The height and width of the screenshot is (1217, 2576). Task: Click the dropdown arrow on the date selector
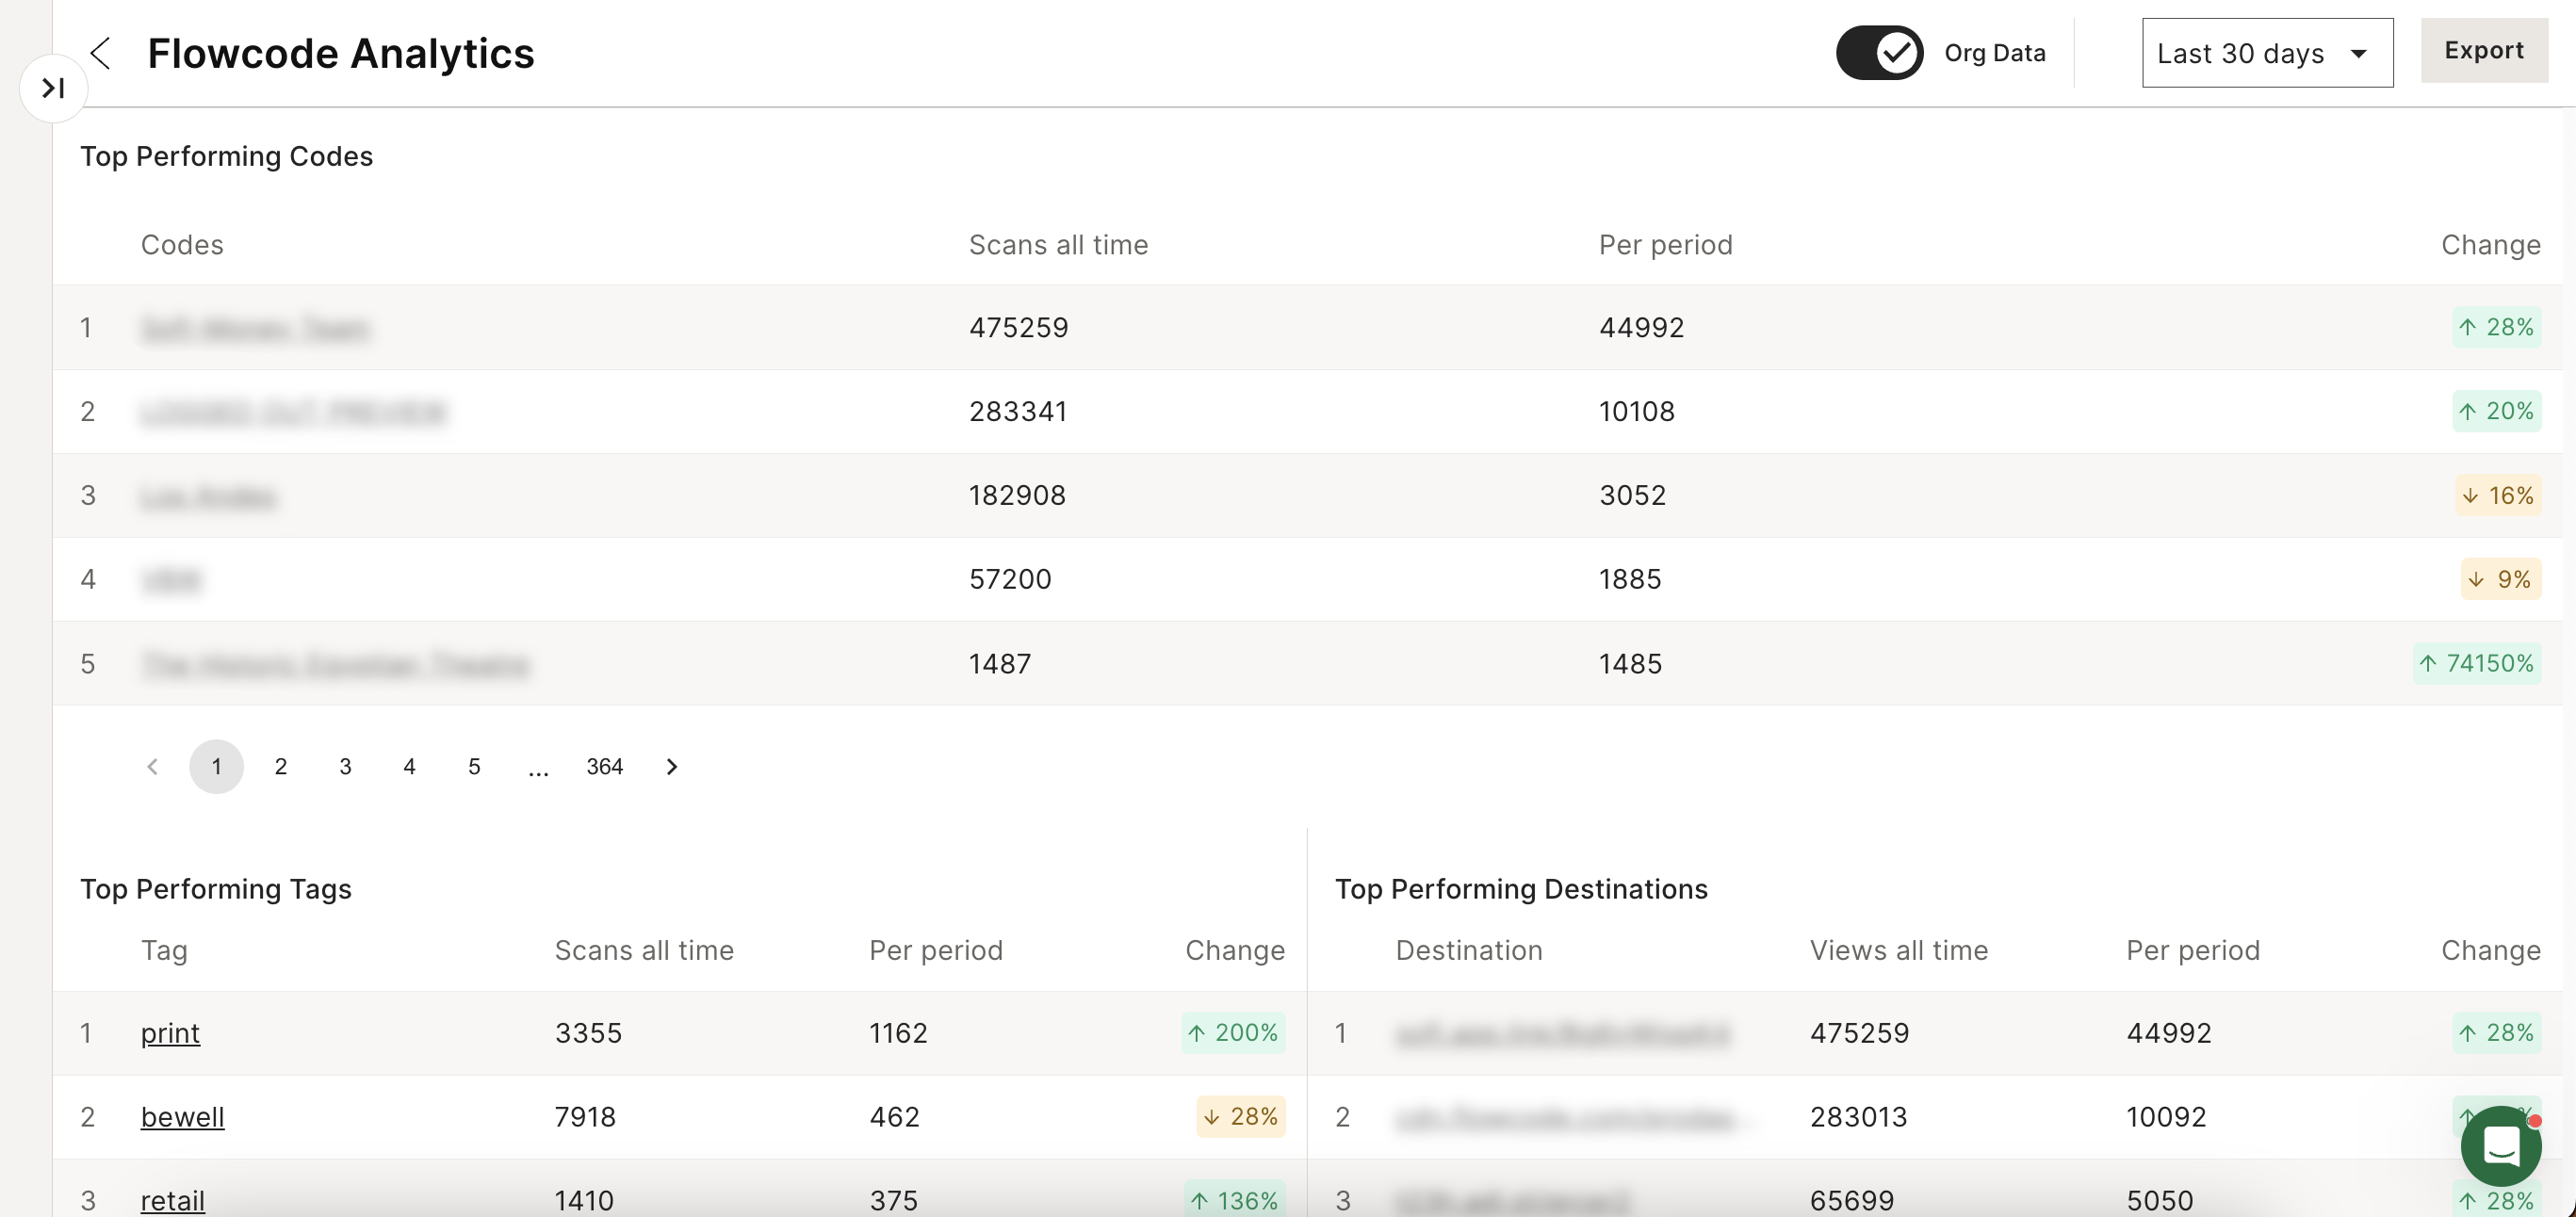(2358, 53)
